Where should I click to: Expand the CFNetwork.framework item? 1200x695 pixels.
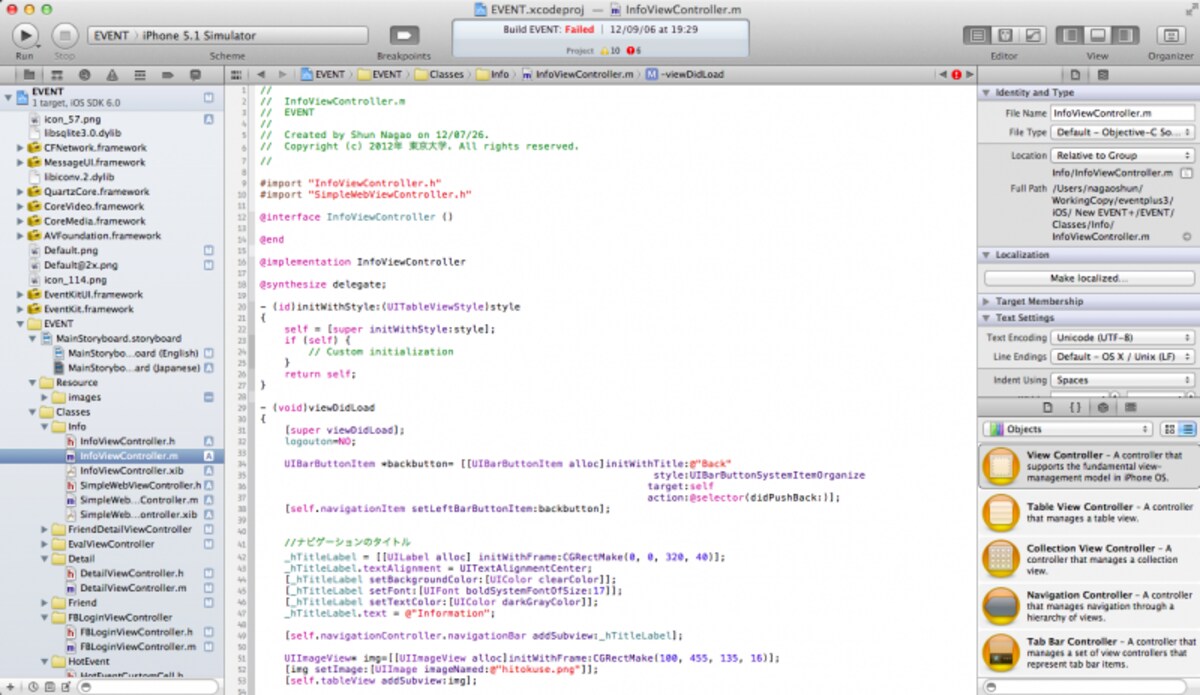click(20, 147)
